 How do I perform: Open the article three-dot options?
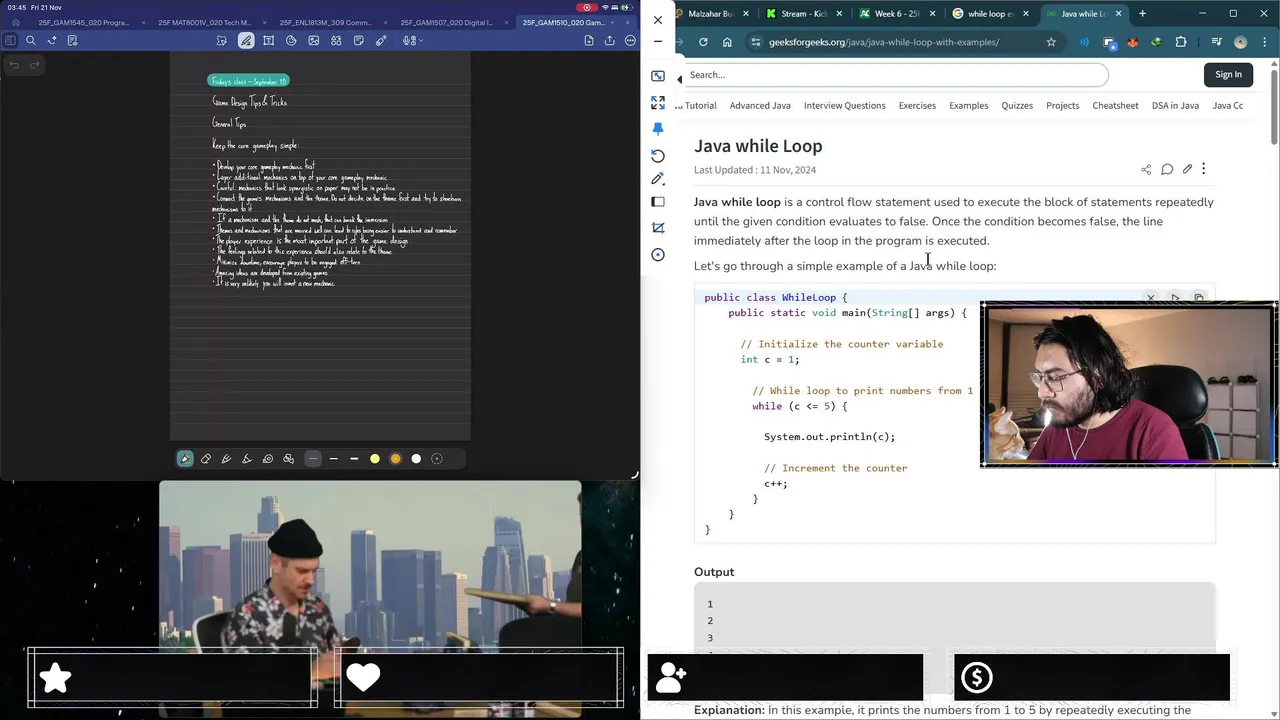pyautogui.click(x=1203, y=169)
